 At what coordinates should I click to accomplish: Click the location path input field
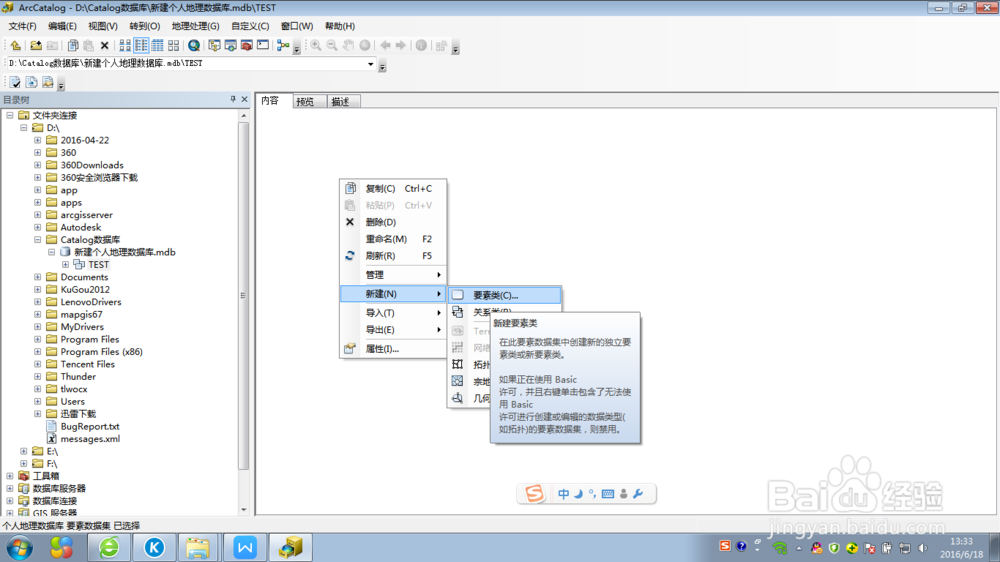[186, 64]
